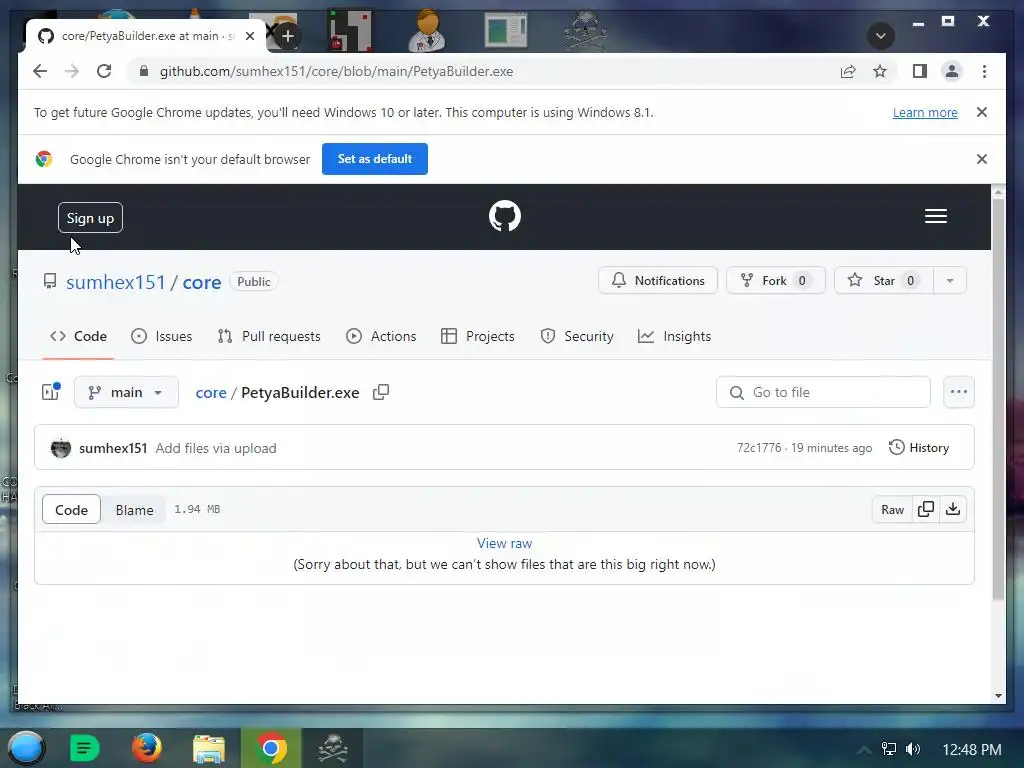Open Firefox from the taskbar

146,748
